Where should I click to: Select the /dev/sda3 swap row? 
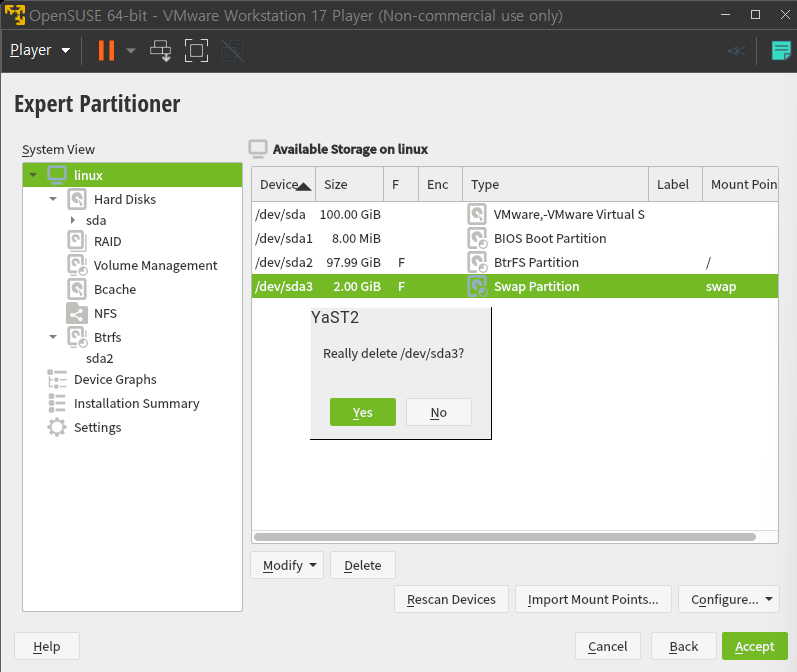pos(515,286)
